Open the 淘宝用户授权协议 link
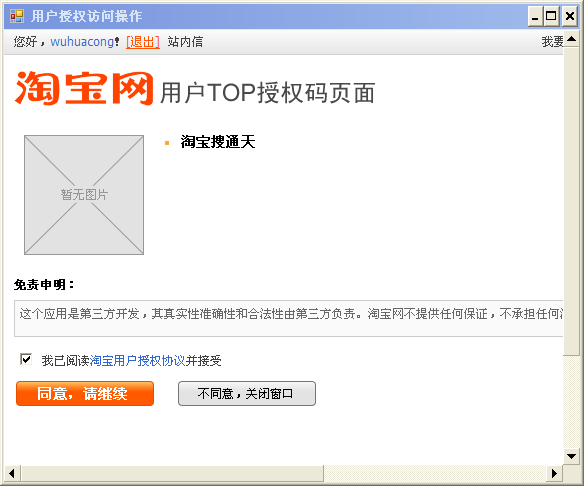Screen dimensions: 584x486 click(x=137, y=360)
